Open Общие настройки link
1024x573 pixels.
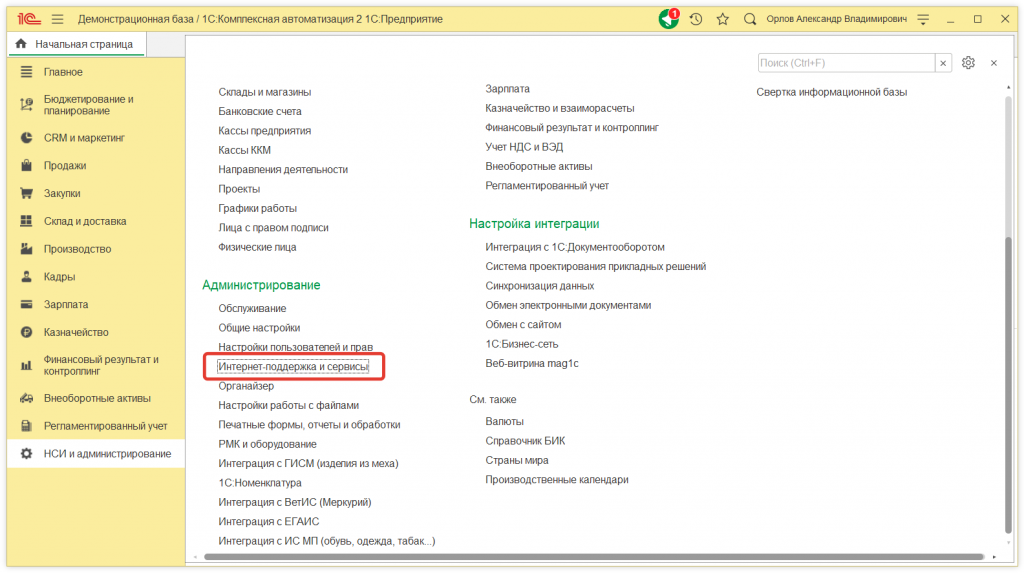[x=259, y=328]
